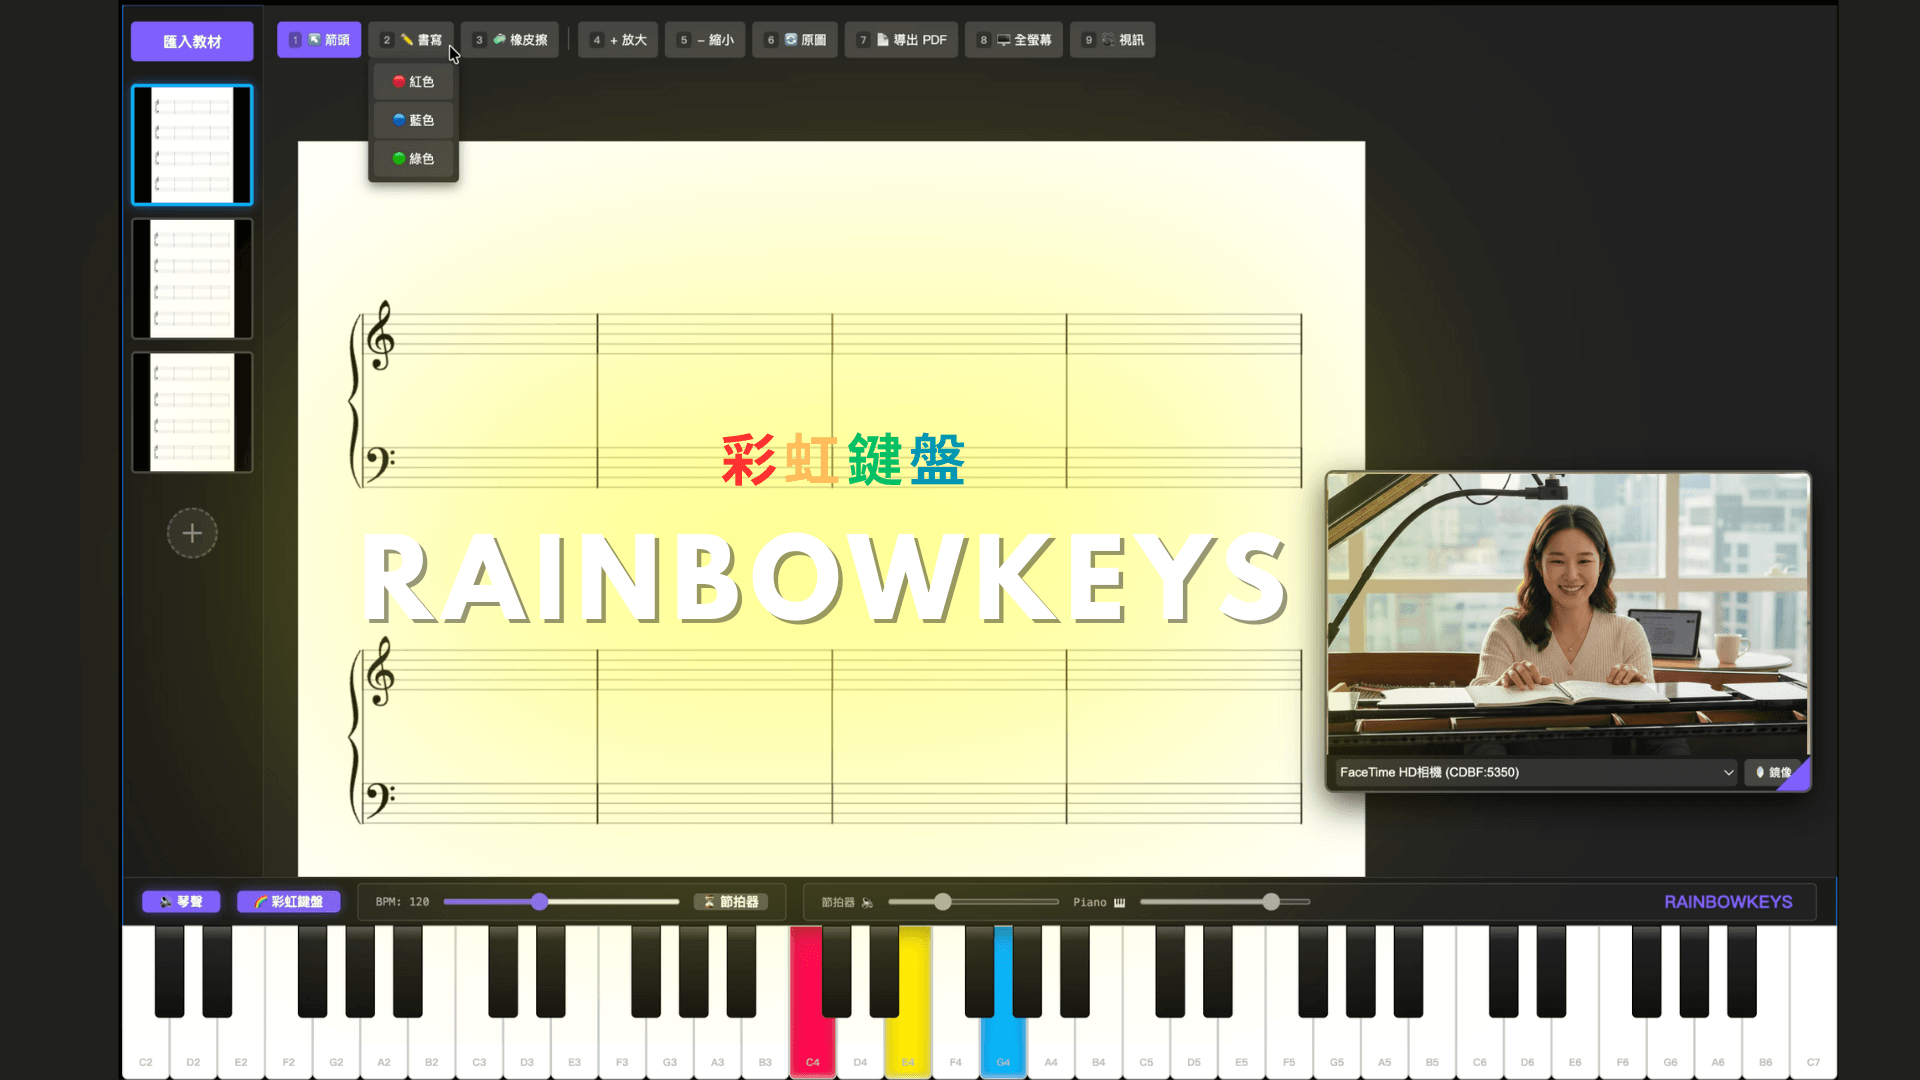The width and height of the screenshot is (1920, 1080).
Task: Choose 藍色 blue pen color
Action: [413, 120]
